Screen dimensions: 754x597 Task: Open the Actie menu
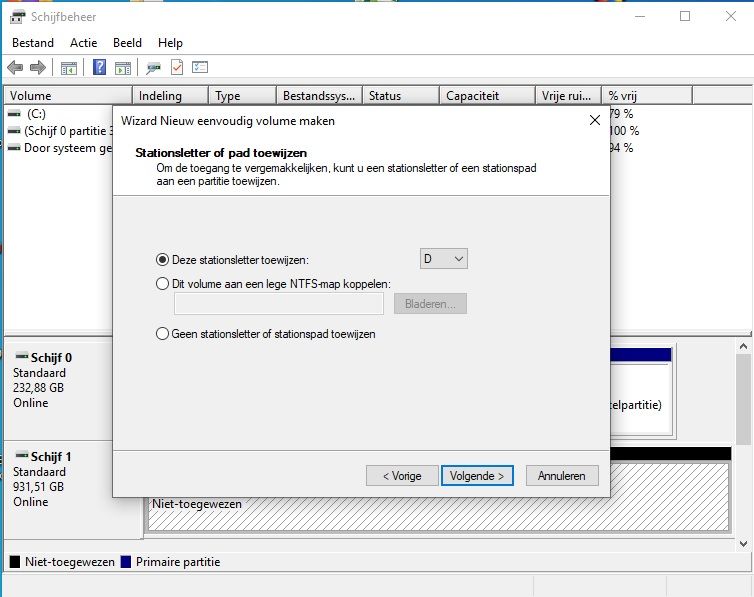84,43
